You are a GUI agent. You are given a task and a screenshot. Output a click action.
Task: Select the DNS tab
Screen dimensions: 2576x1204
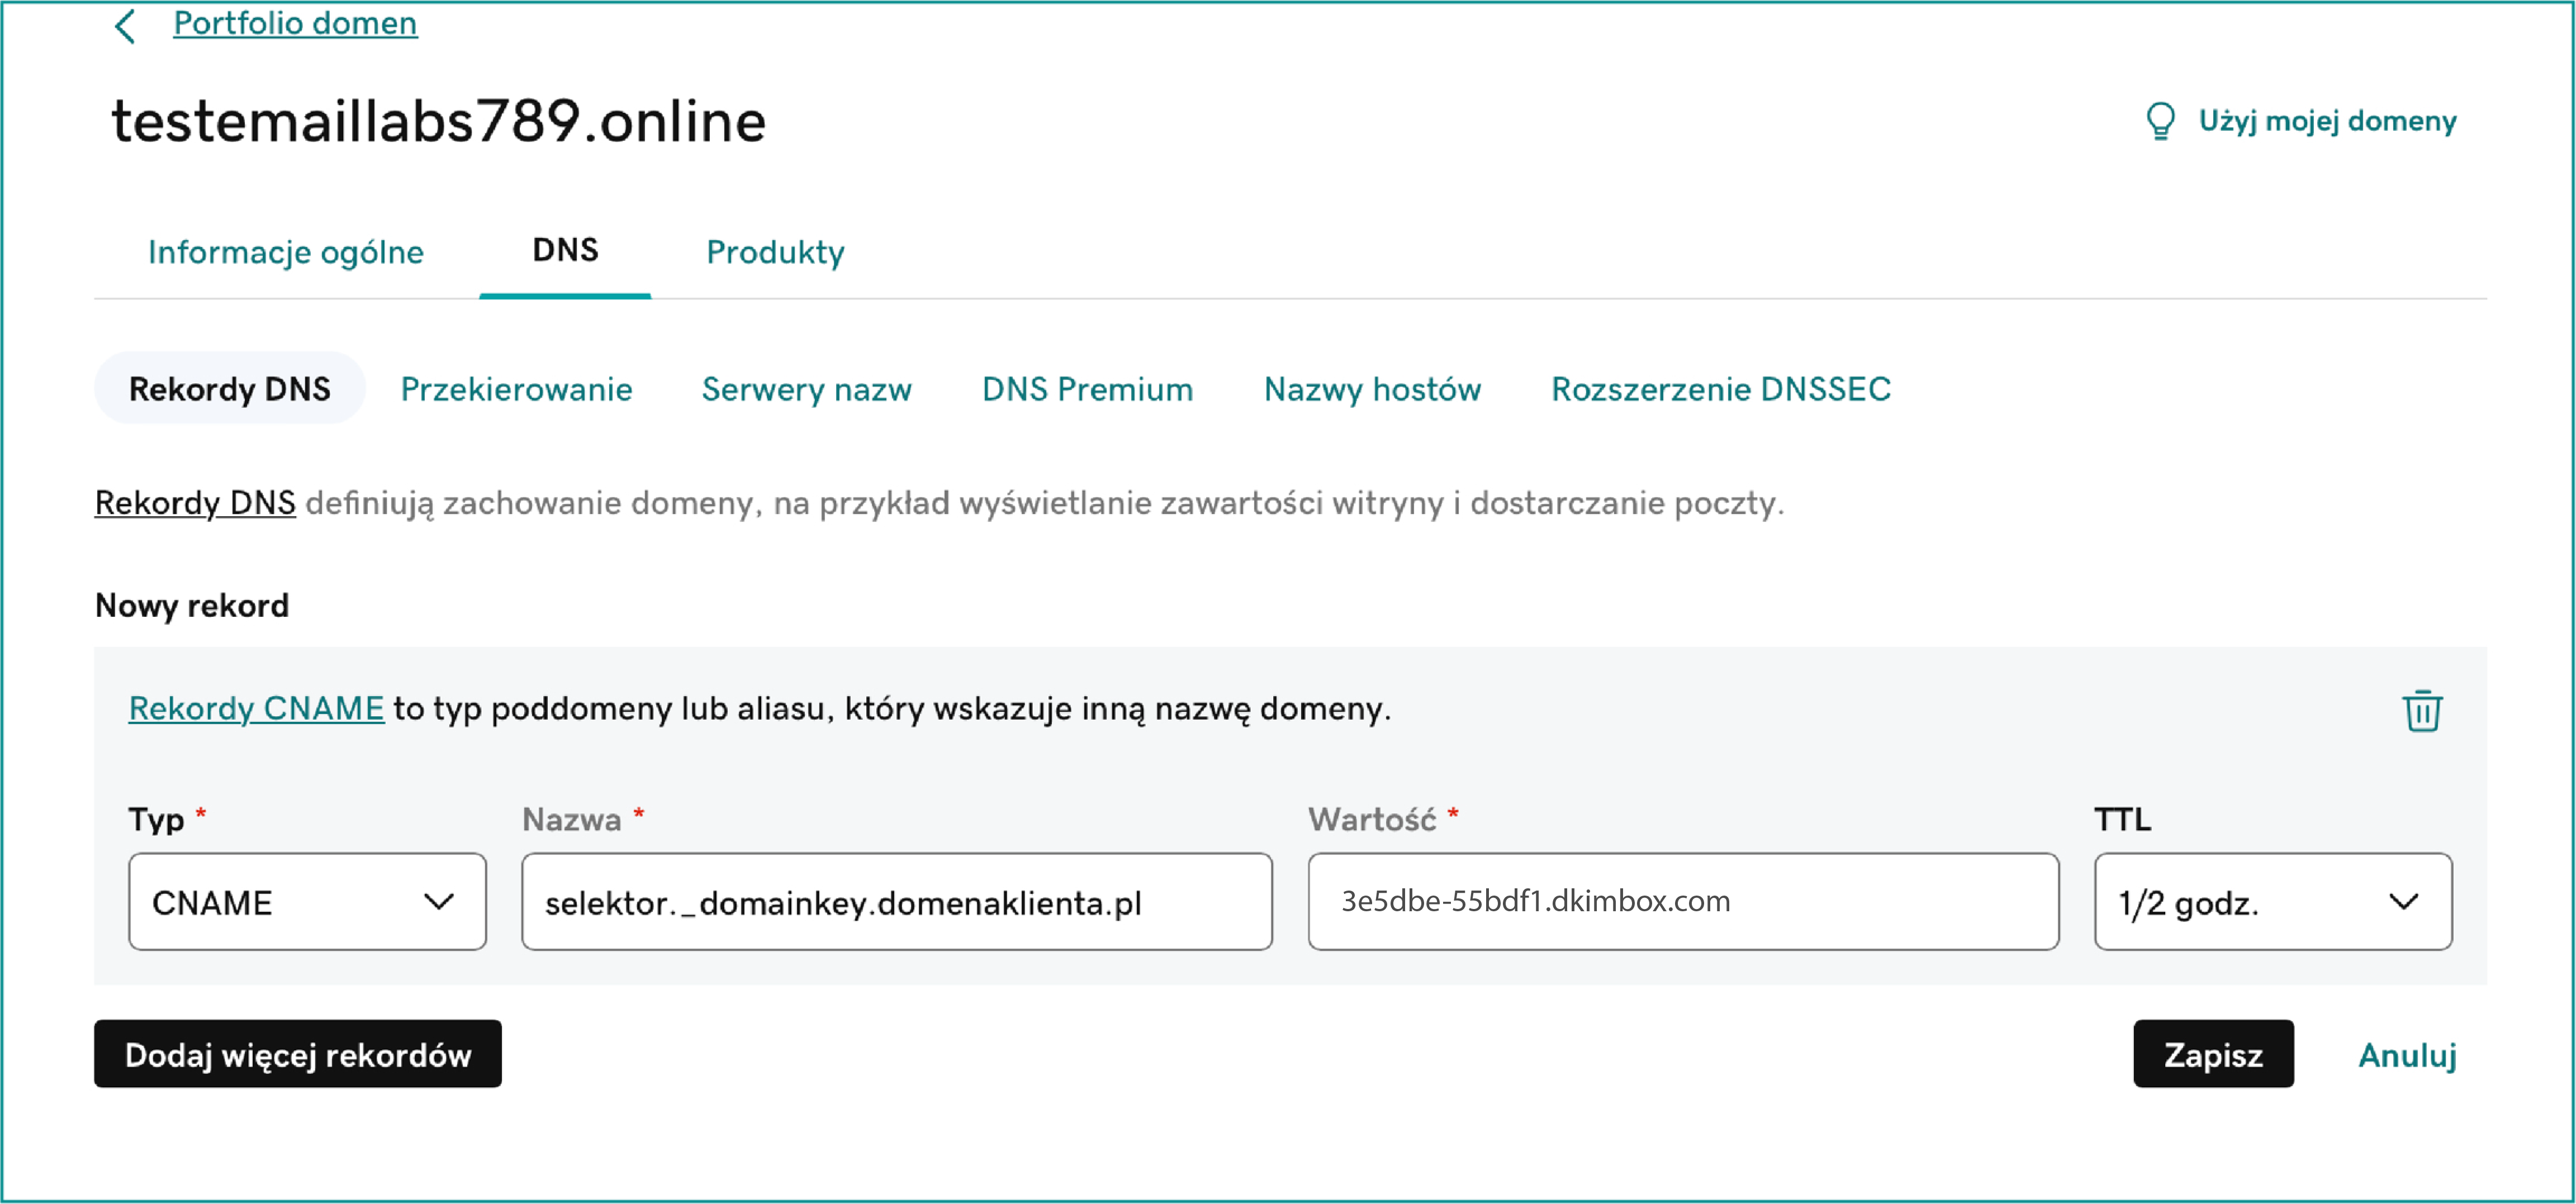(565, 250)
